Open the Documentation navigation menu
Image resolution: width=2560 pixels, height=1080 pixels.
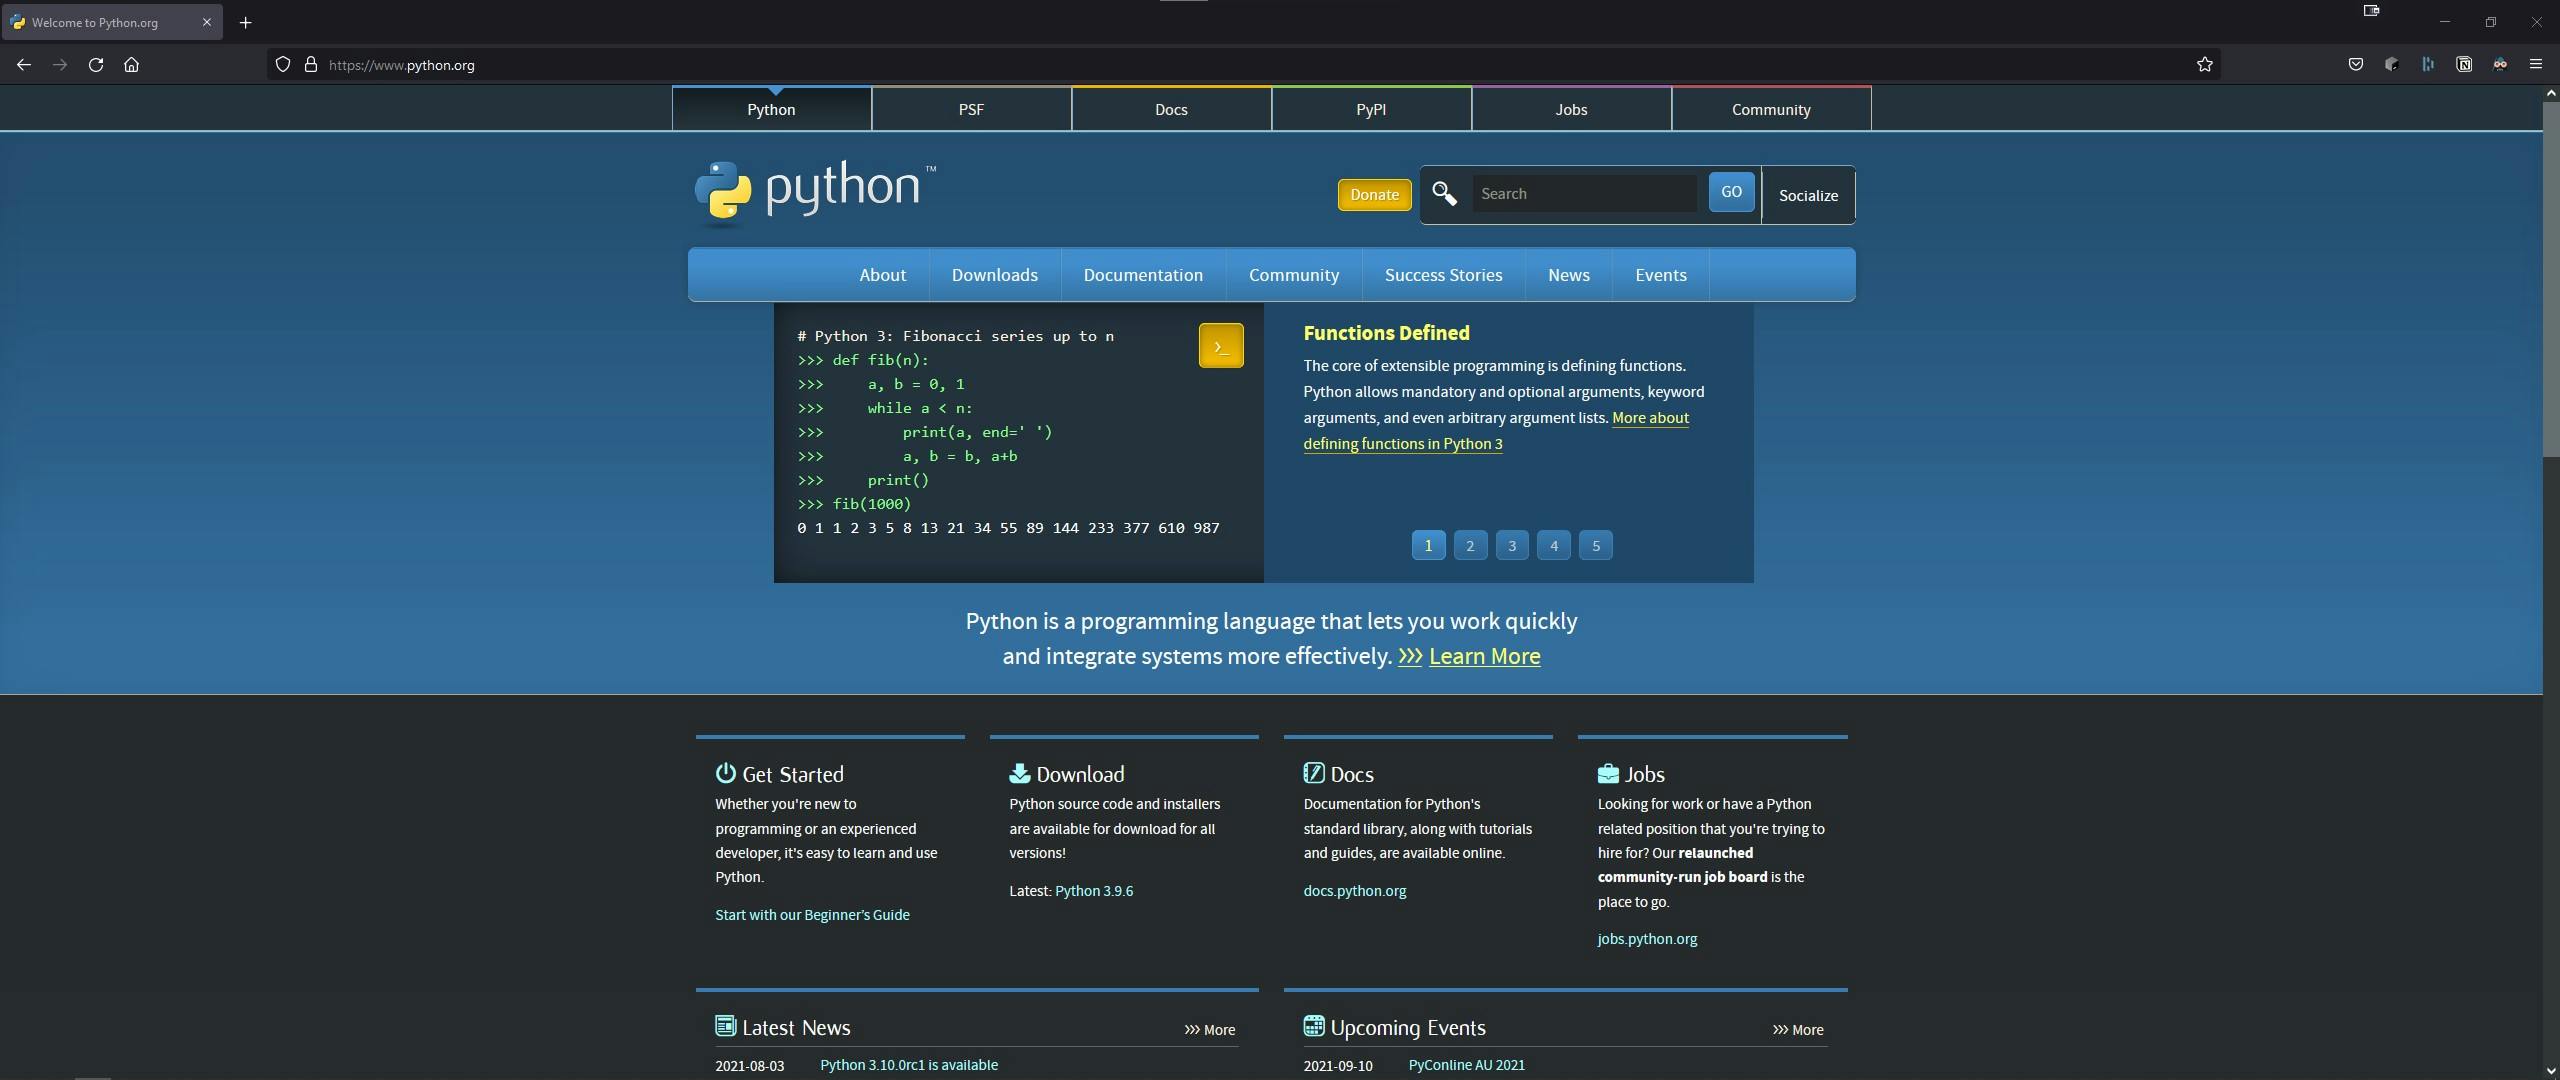[1143, 275]
